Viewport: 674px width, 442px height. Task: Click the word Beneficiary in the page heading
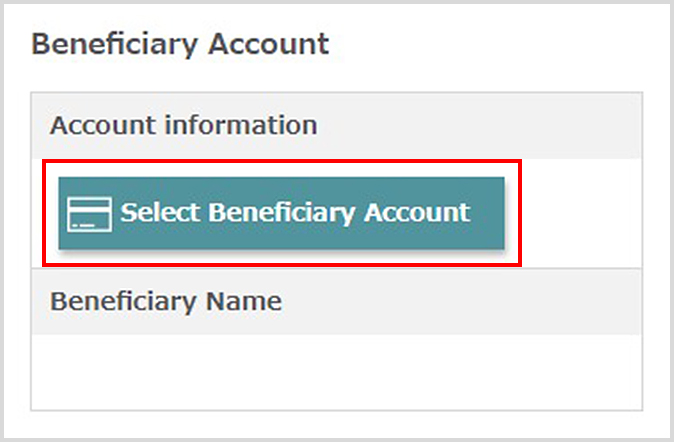click(x=114, y=46)
